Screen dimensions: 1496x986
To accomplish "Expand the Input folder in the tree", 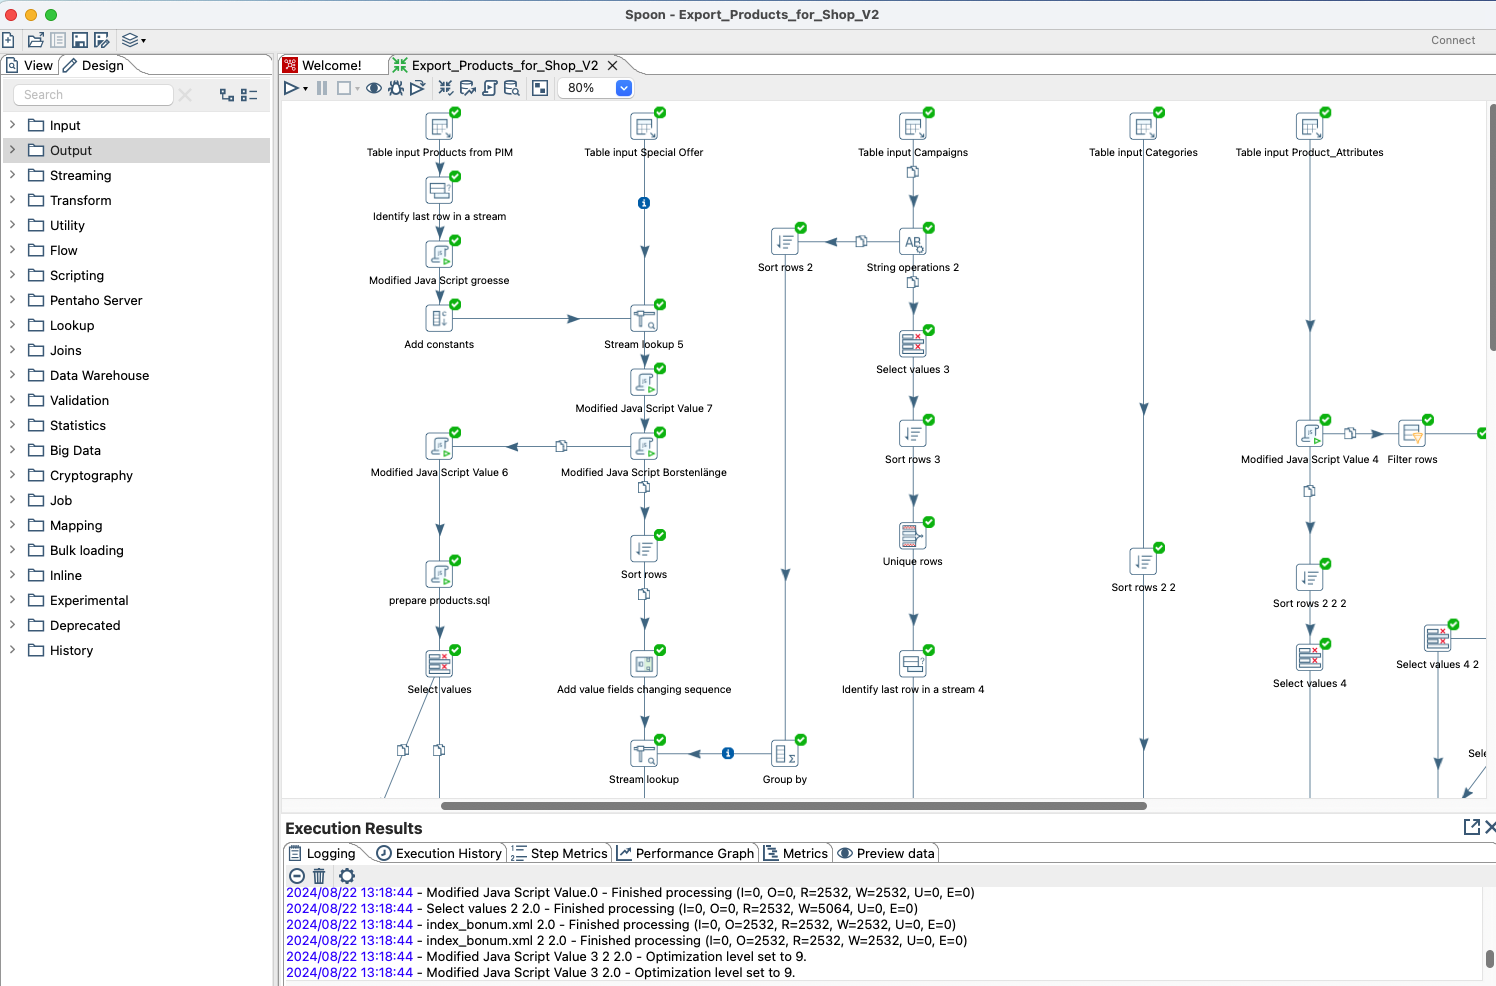I will pyautogui.click(x=12, y=125).
